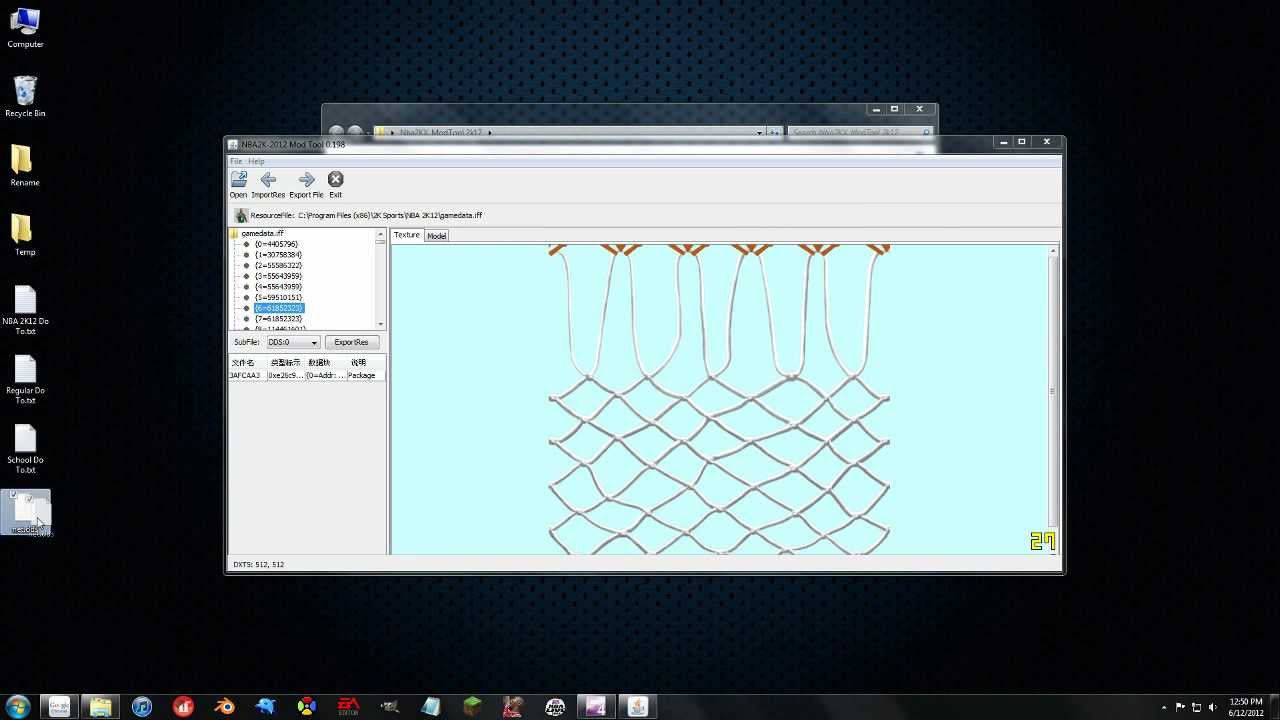This screenshot has width=1280, height=720.
Task: Open Blender from the taskbar
Action: click(x=225, y=707)
